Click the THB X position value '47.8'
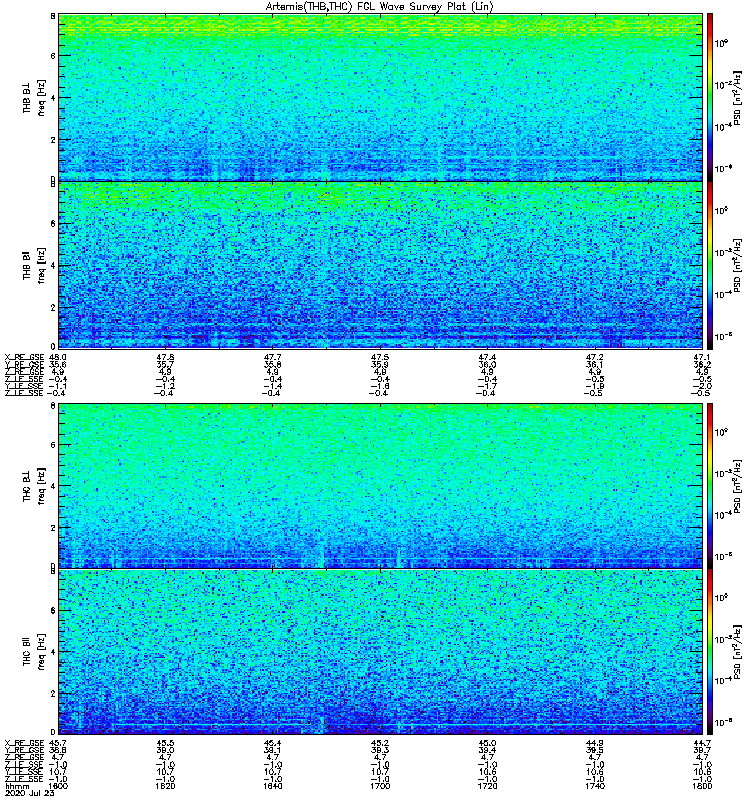750x800 pixels. click(165, 358)
